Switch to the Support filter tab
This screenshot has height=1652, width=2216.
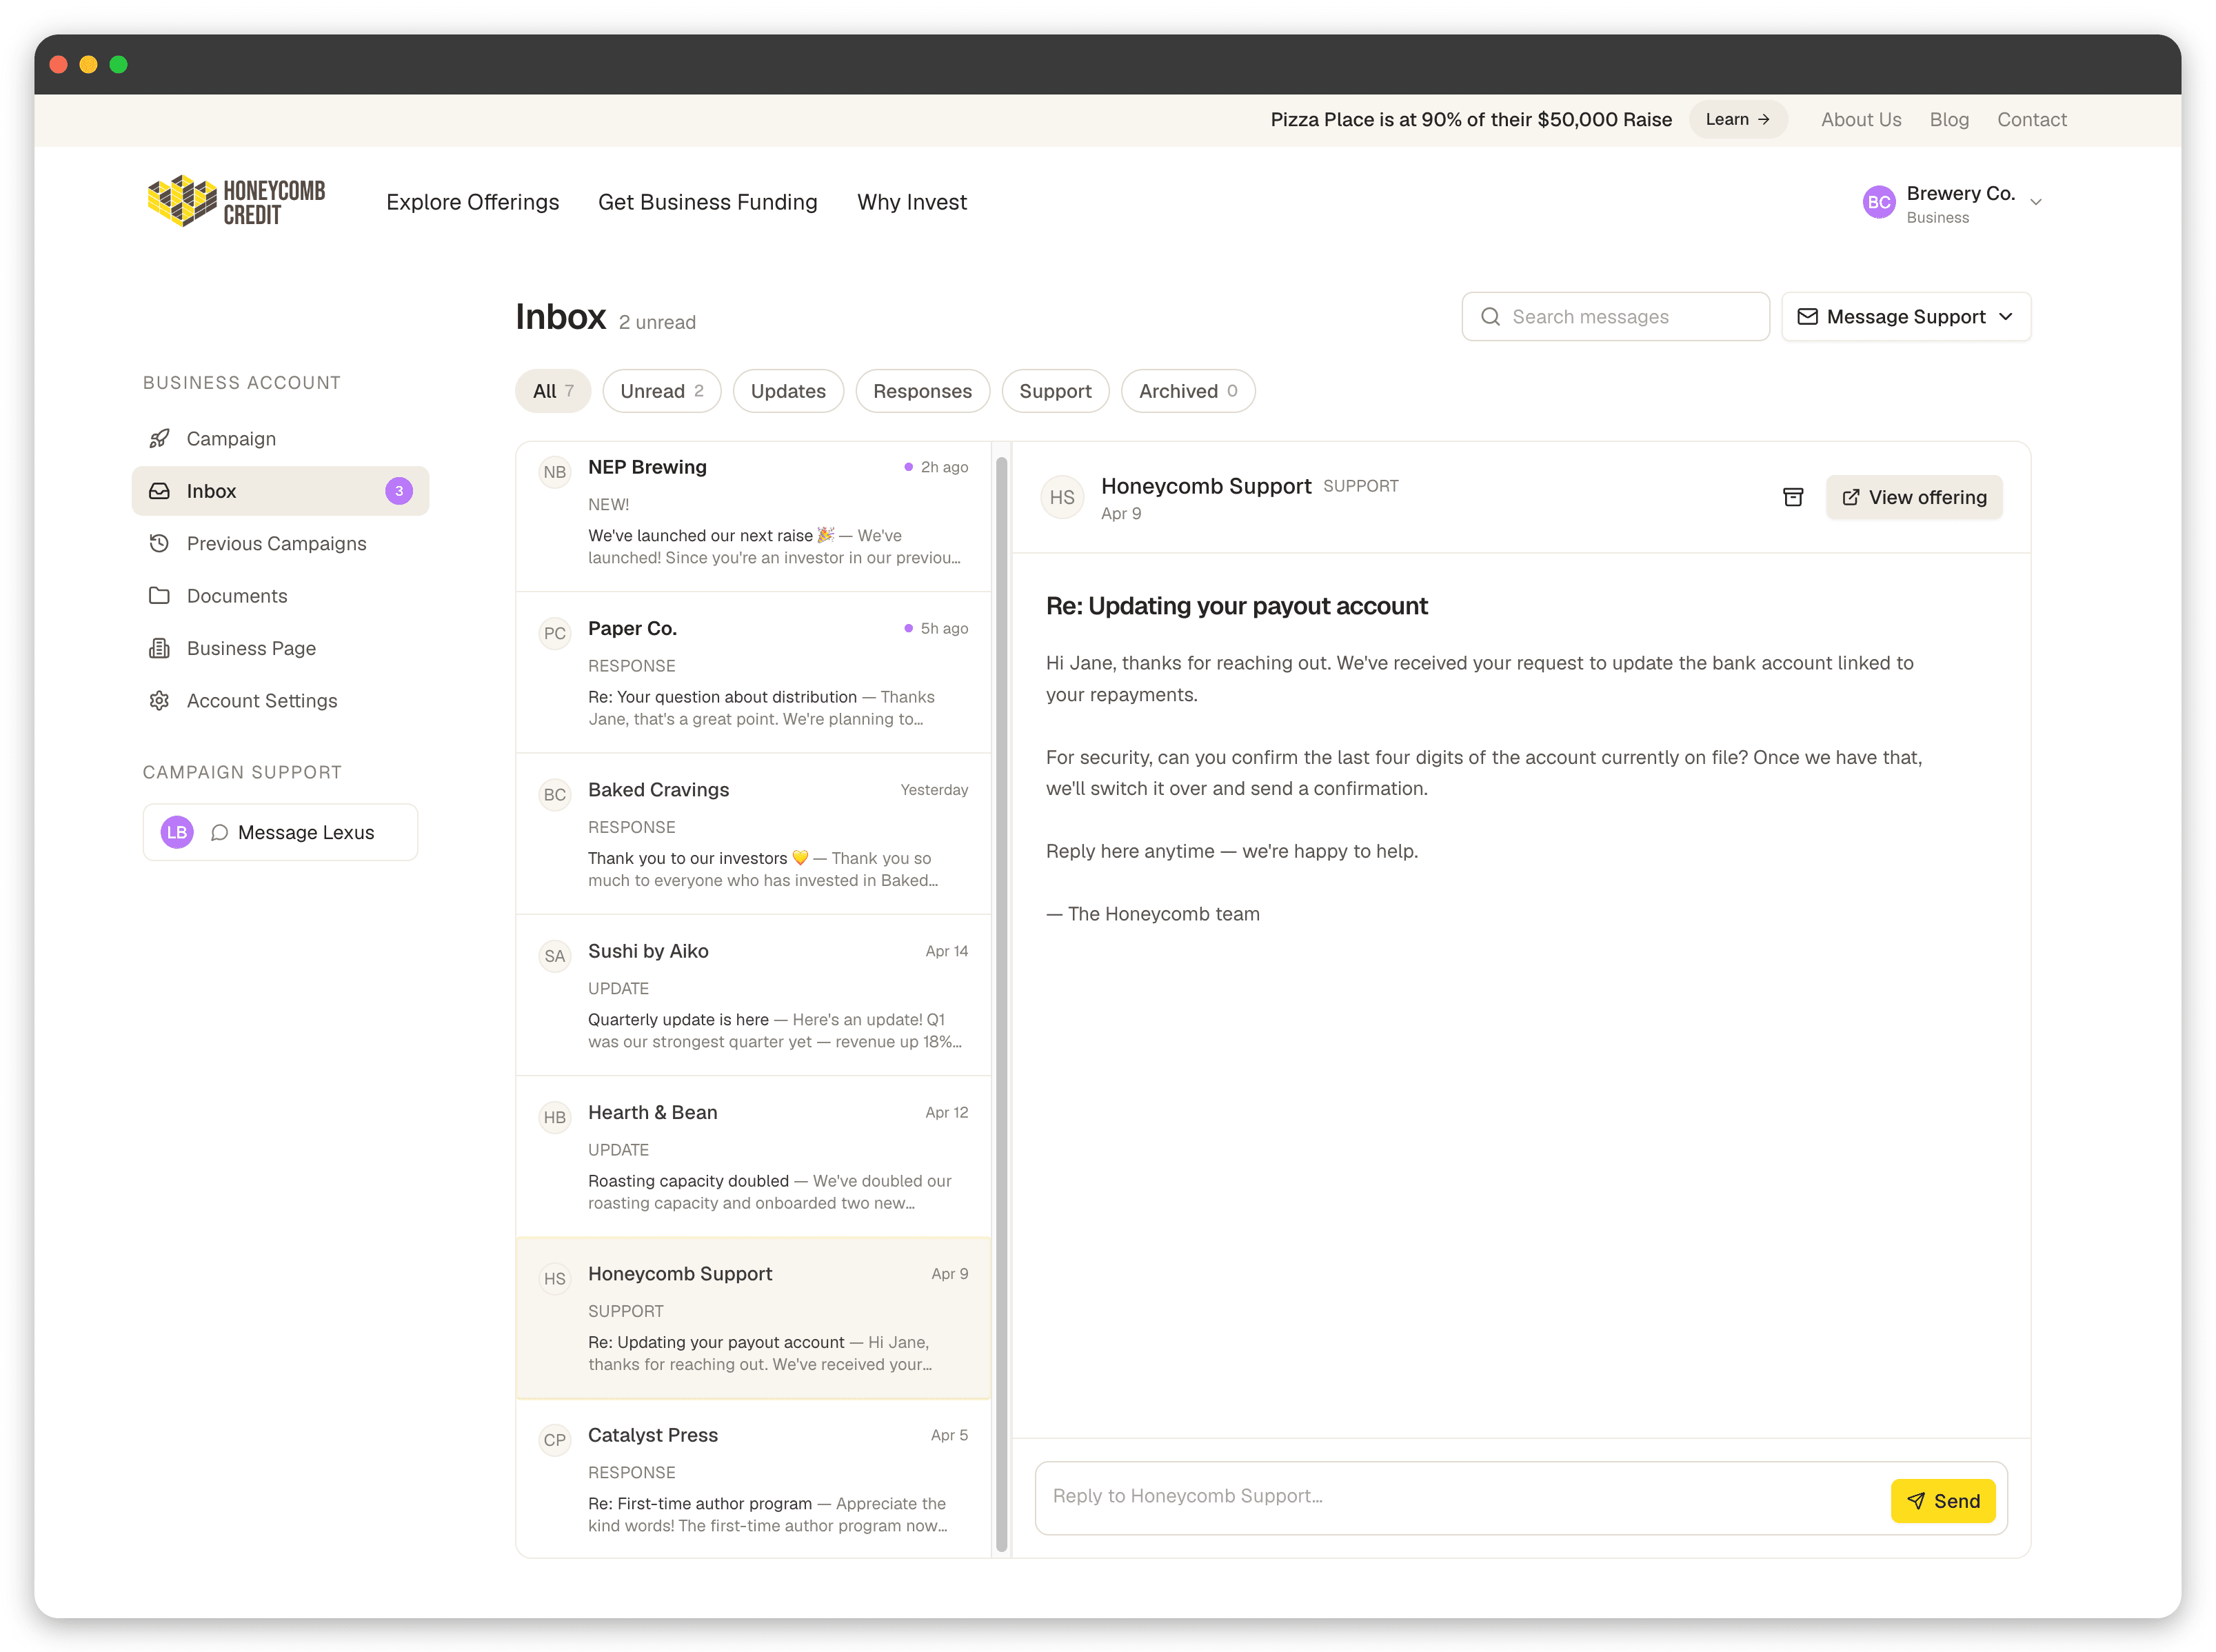(1055, 391)
